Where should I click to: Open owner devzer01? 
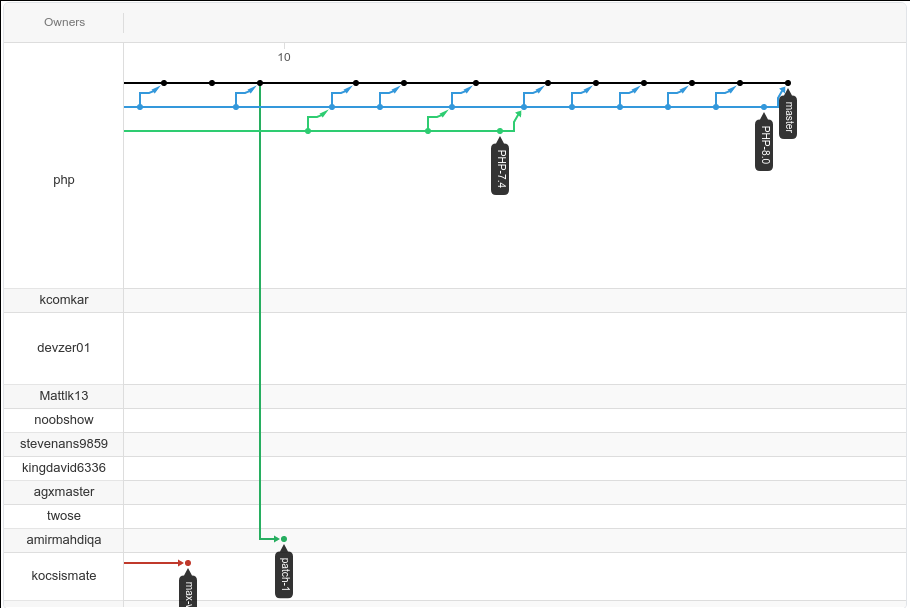(x=64, y=348)
